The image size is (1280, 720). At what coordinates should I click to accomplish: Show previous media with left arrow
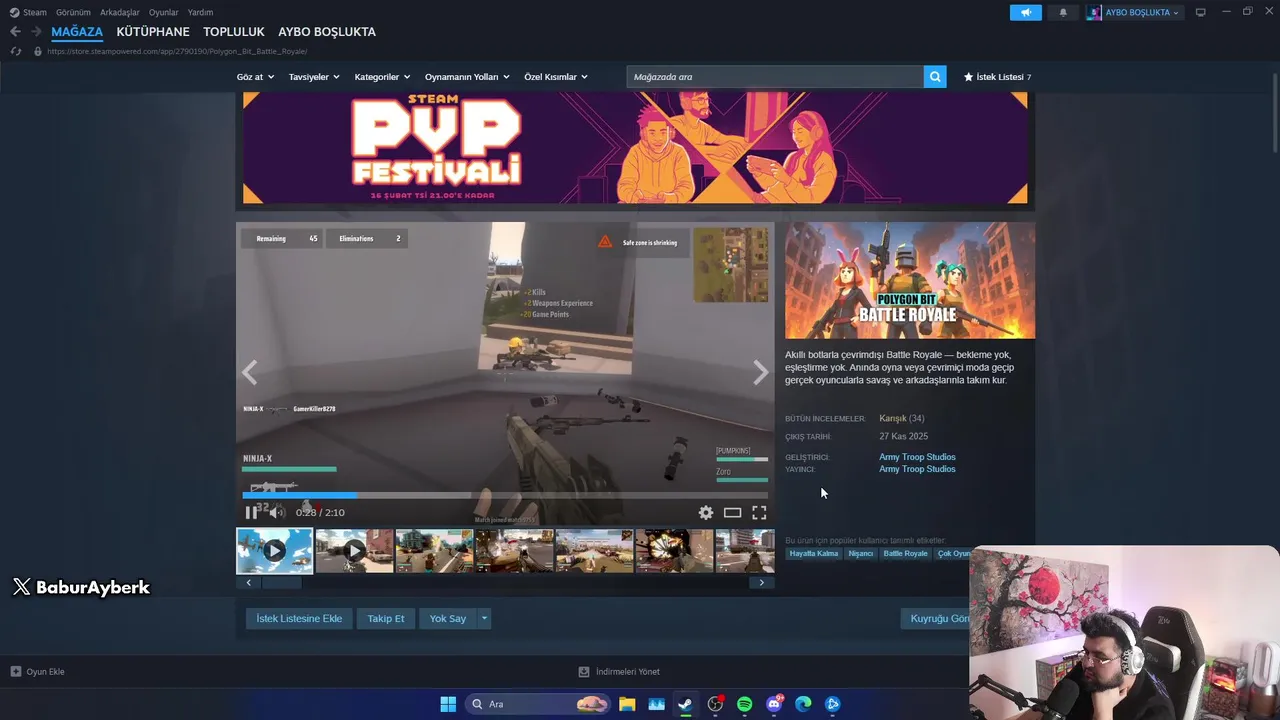pyautogui.click(x=249, y=373)
